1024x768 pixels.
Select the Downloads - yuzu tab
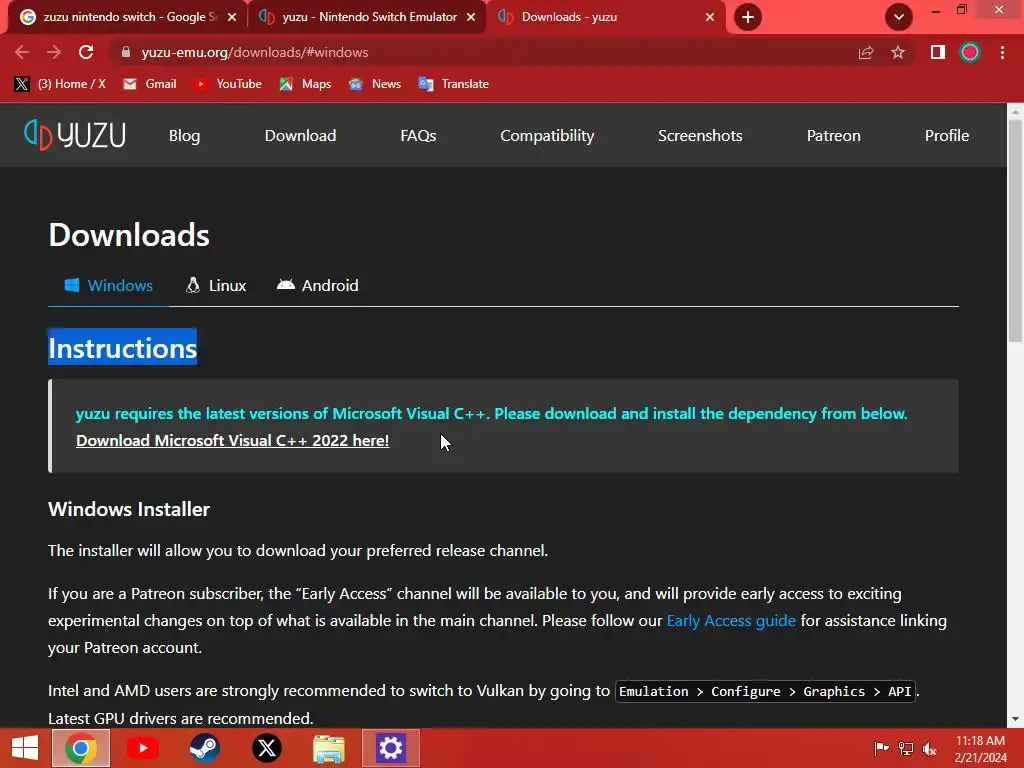pyautogui.click(x=606, y=17)
